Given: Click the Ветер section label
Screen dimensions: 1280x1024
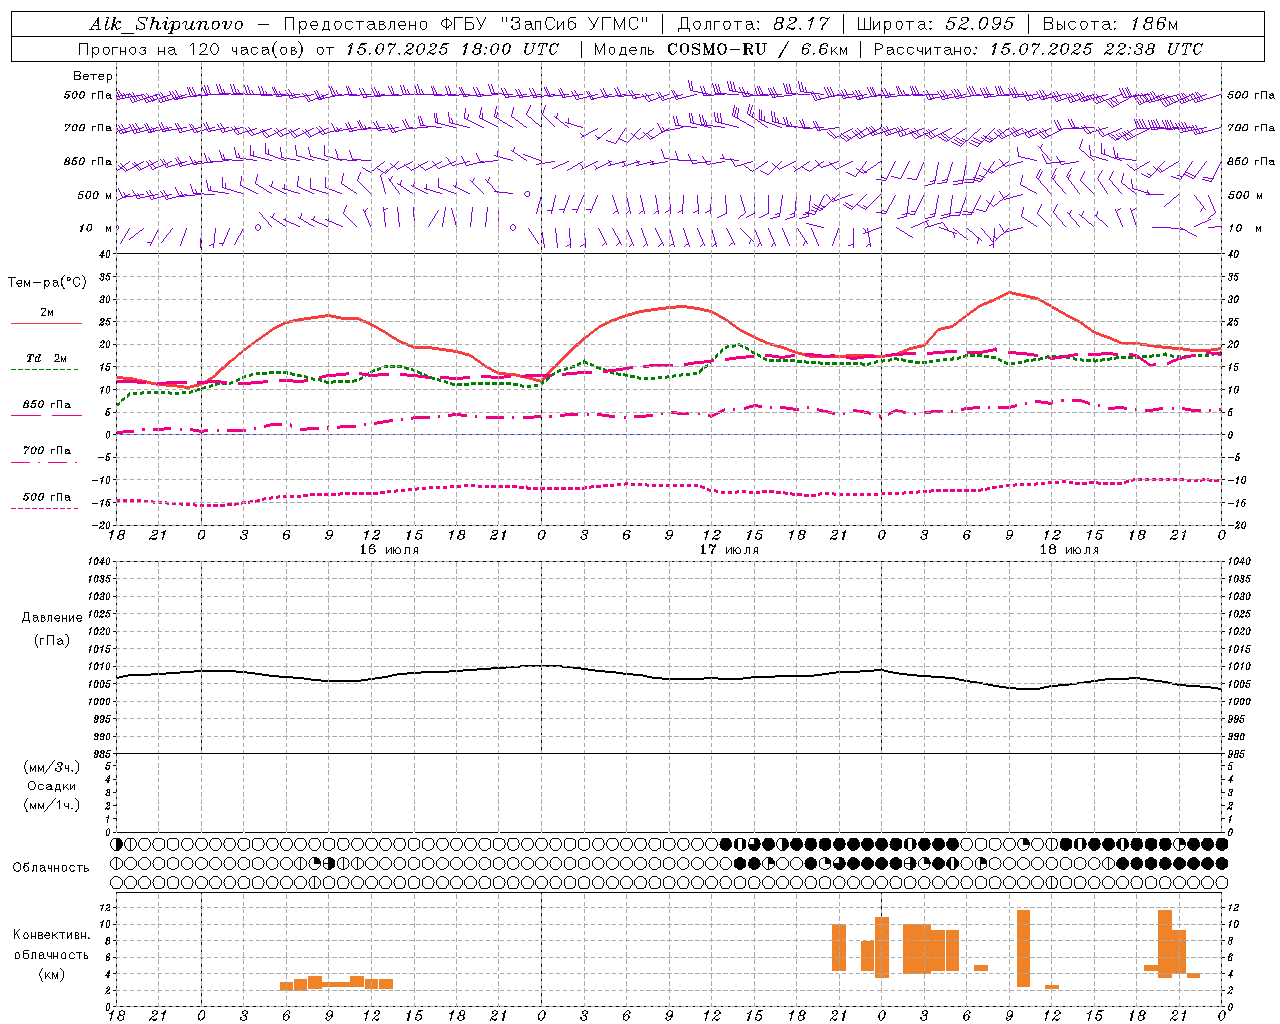Looking at the screenshot, I should coord(93,76).
